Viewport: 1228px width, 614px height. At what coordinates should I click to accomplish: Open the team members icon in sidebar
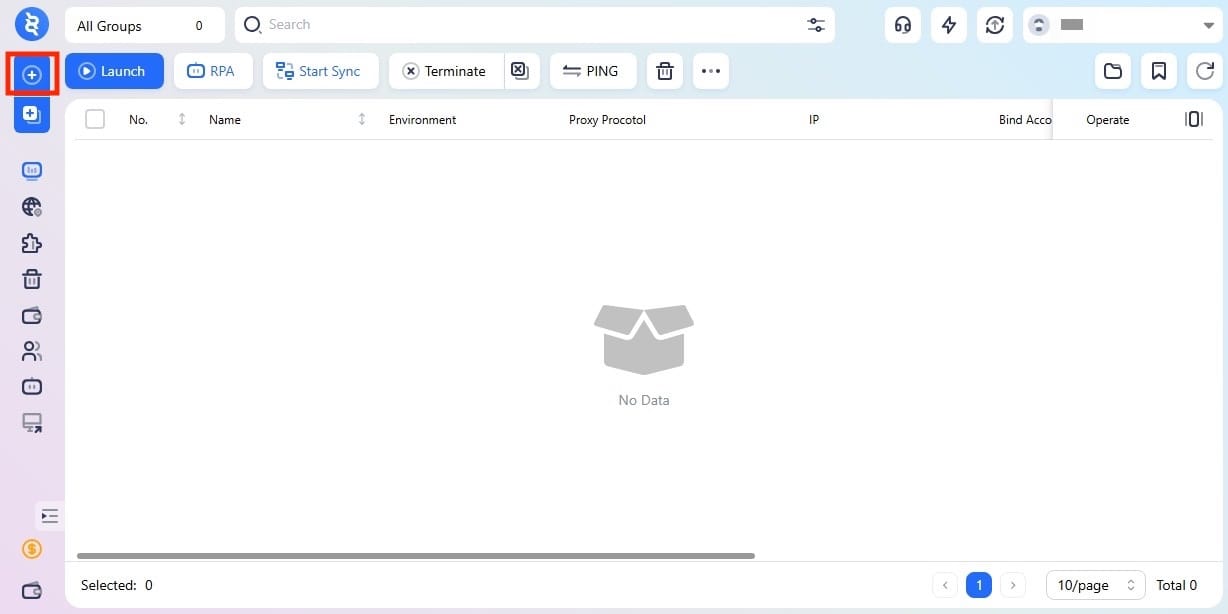[x=32, y=351]
